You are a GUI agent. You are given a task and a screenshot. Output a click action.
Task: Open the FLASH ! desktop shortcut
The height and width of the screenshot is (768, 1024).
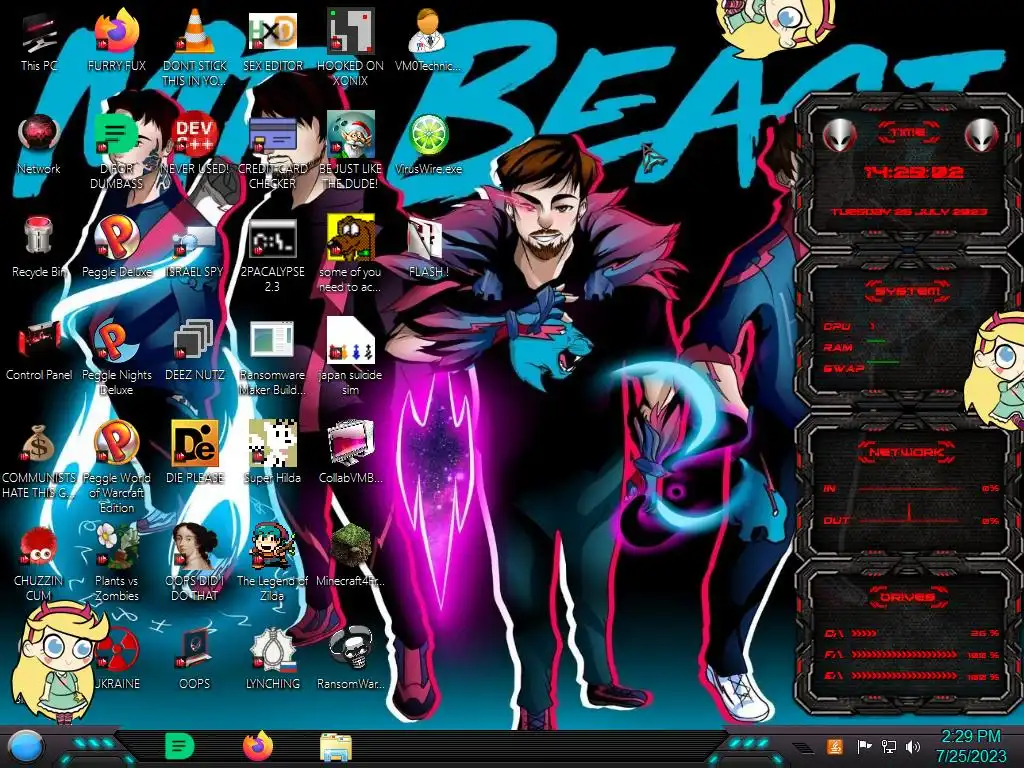click(x=428, y=248)
